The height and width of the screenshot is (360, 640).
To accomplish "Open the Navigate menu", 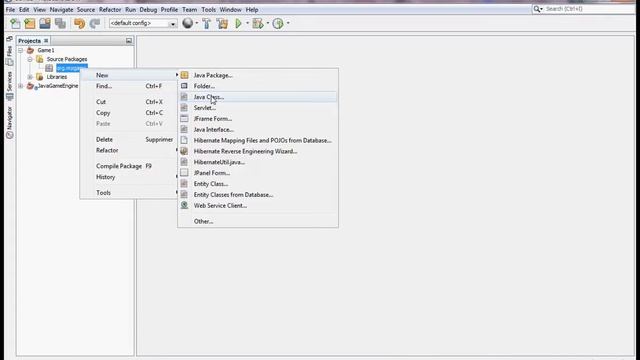I will (x=61, y=9).
